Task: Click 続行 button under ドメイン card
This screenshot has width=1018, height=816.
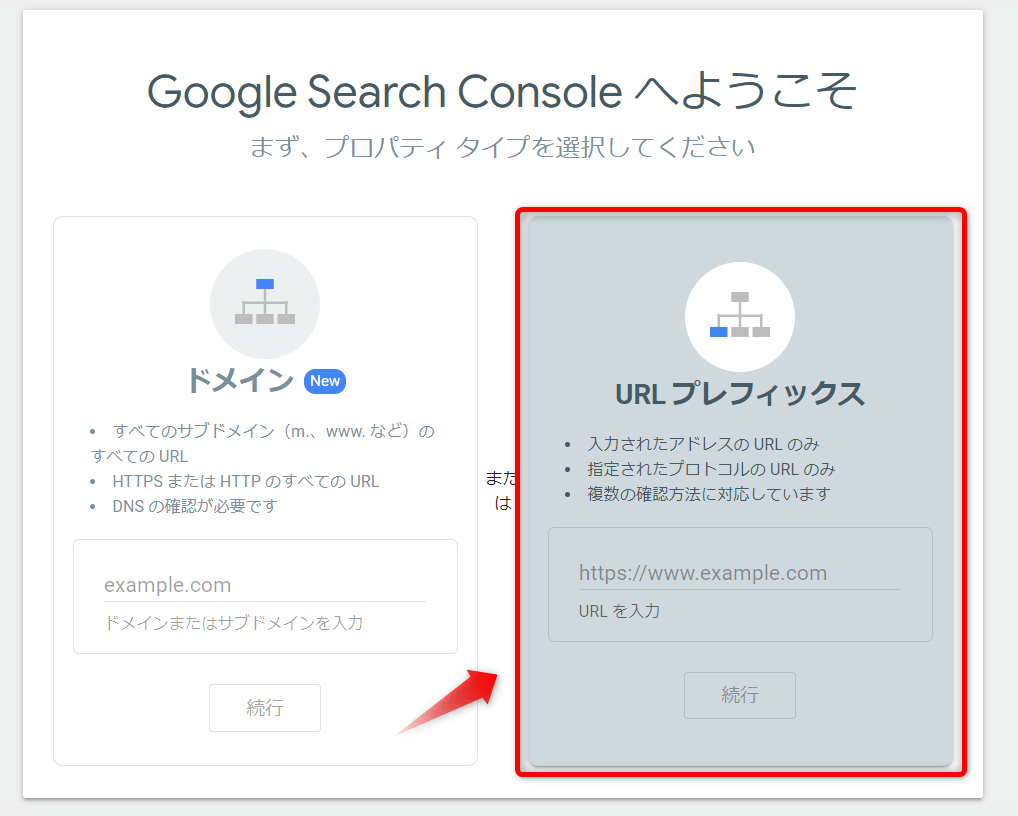Action: point(265,708)
